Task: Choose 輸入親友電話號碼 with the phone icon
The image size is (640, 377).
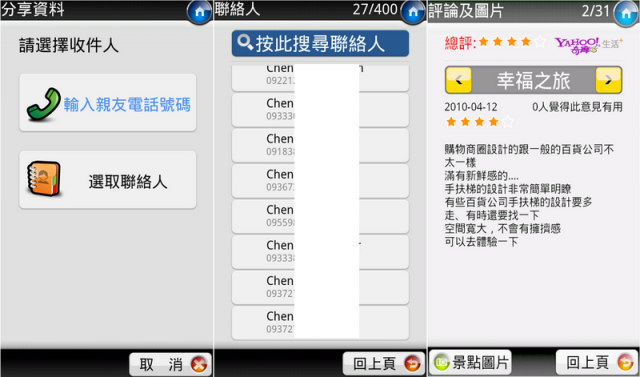Action: pyautogui.click(x=108, y=103)
